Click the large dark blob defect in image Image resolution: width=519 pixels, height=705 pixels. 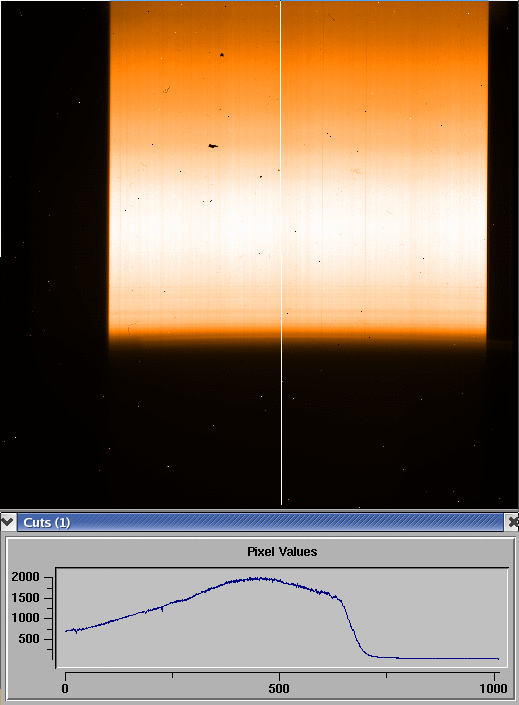[x=213, y=146]
